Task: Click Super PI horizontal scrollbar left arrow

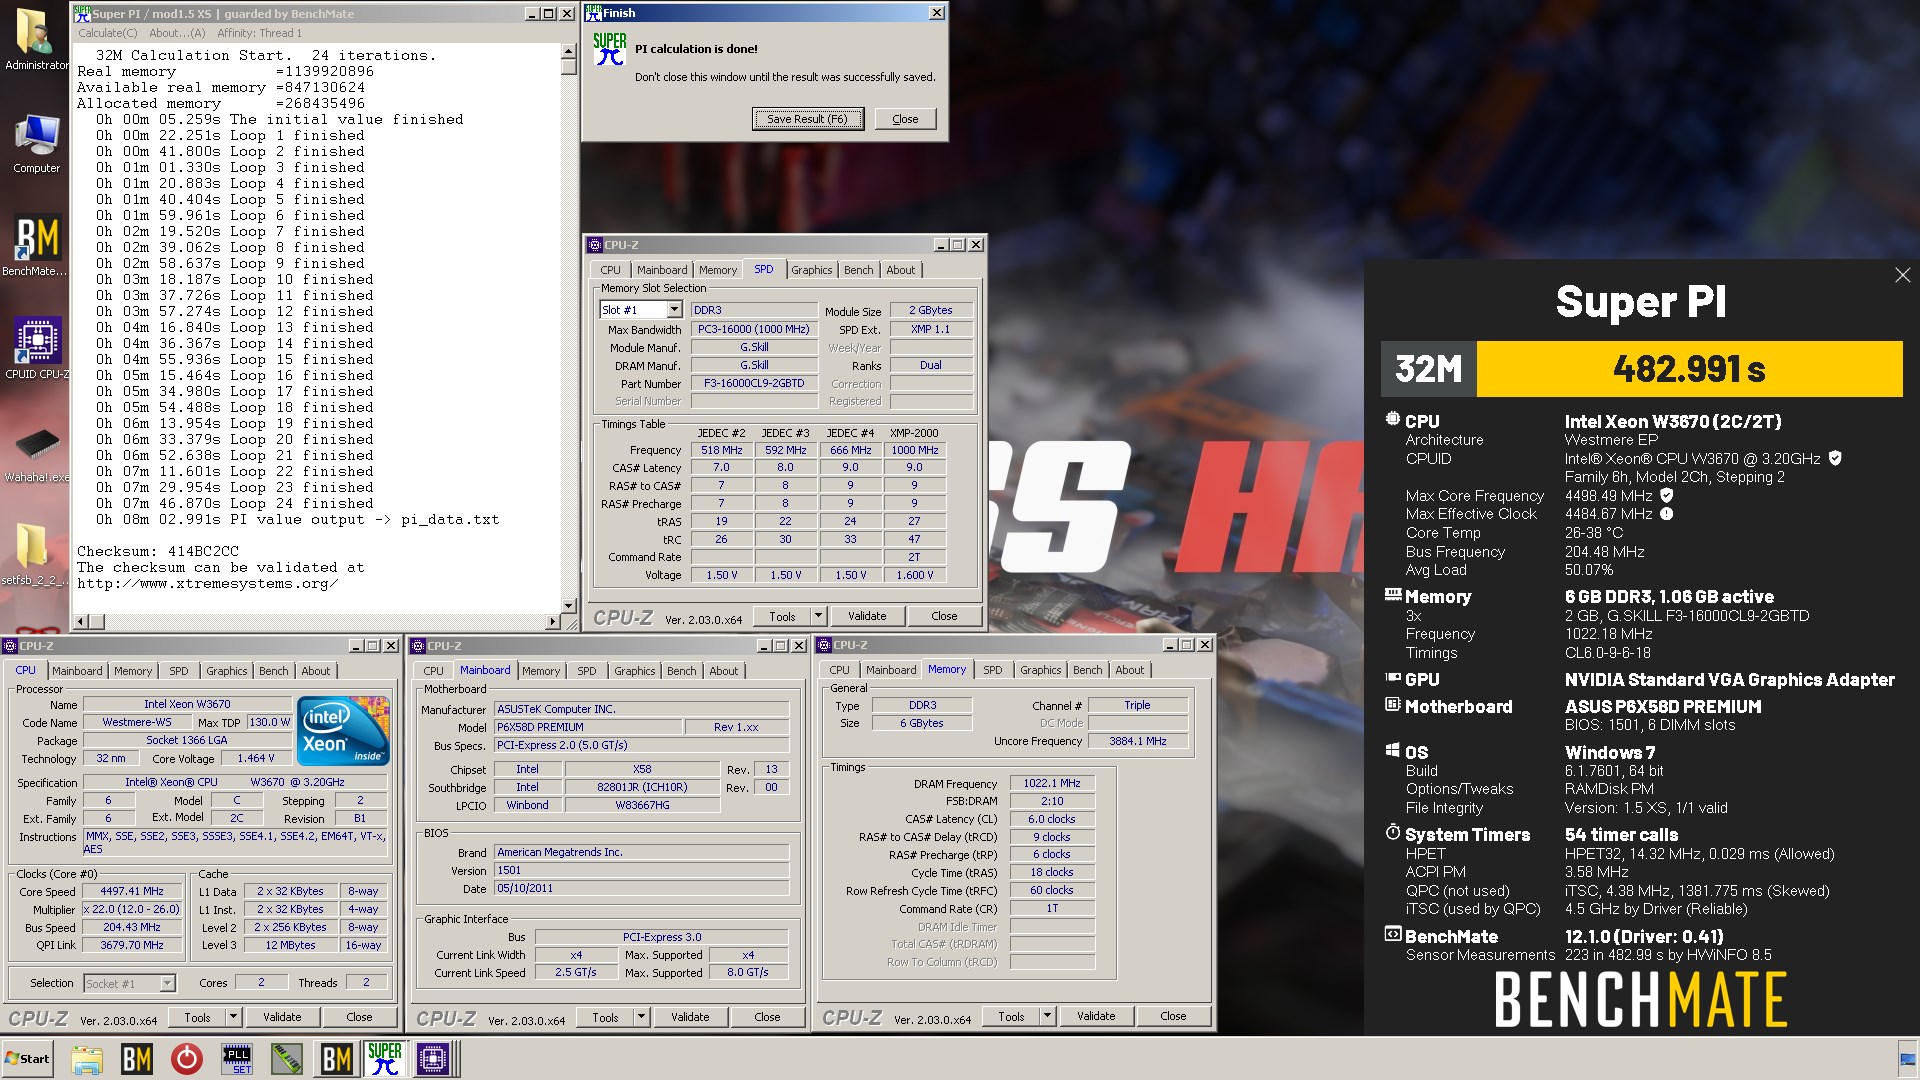Action: [x=82, y=622]
